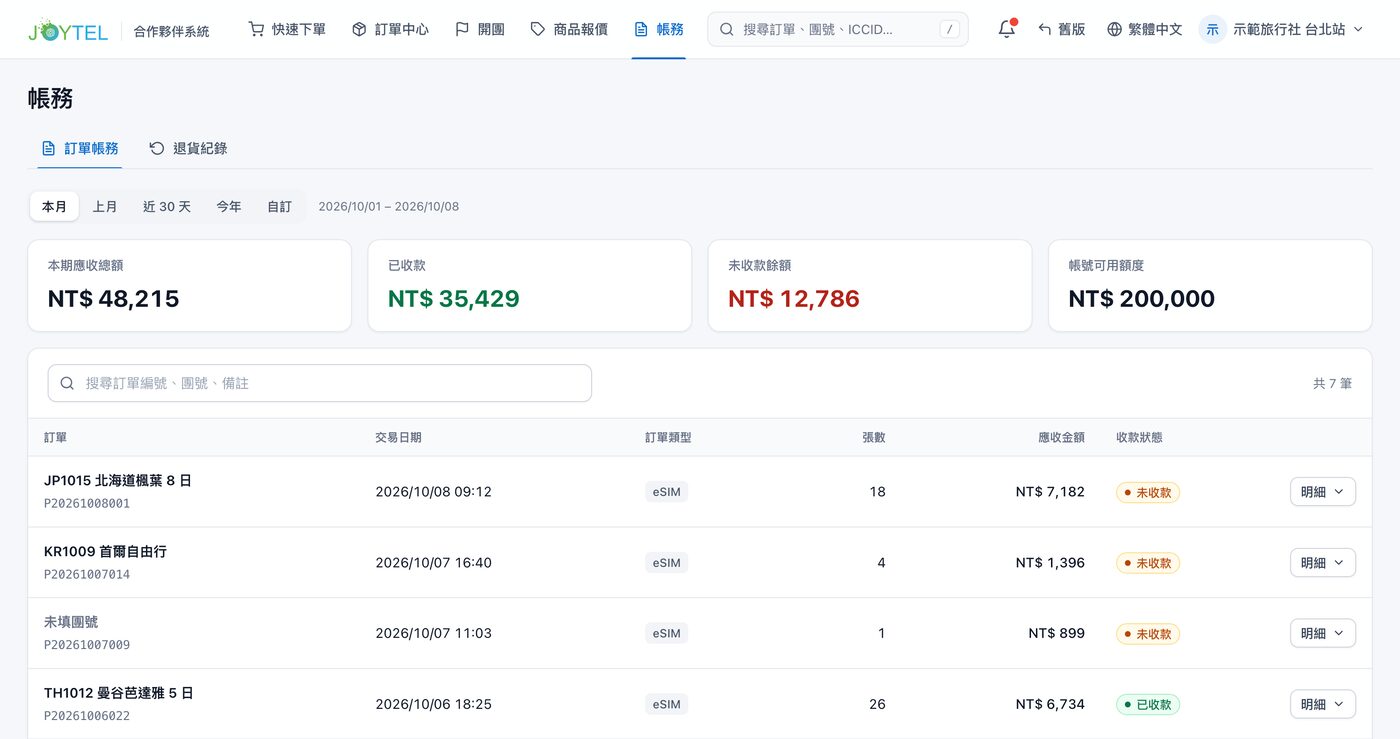Click order number P20261008001
Image resolution: width=1400 pixels, height=739 pixels.
click(x=87, y=504)
